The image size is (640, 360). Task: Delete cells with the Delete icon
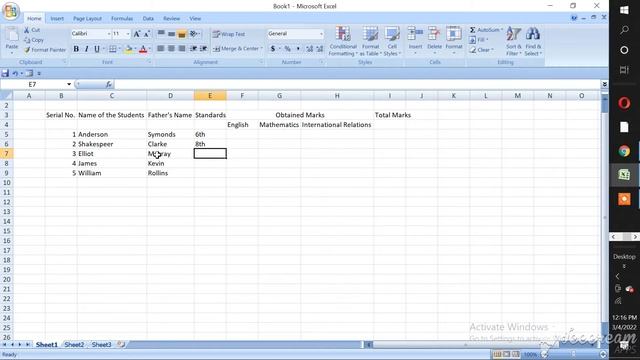[434, 34]
